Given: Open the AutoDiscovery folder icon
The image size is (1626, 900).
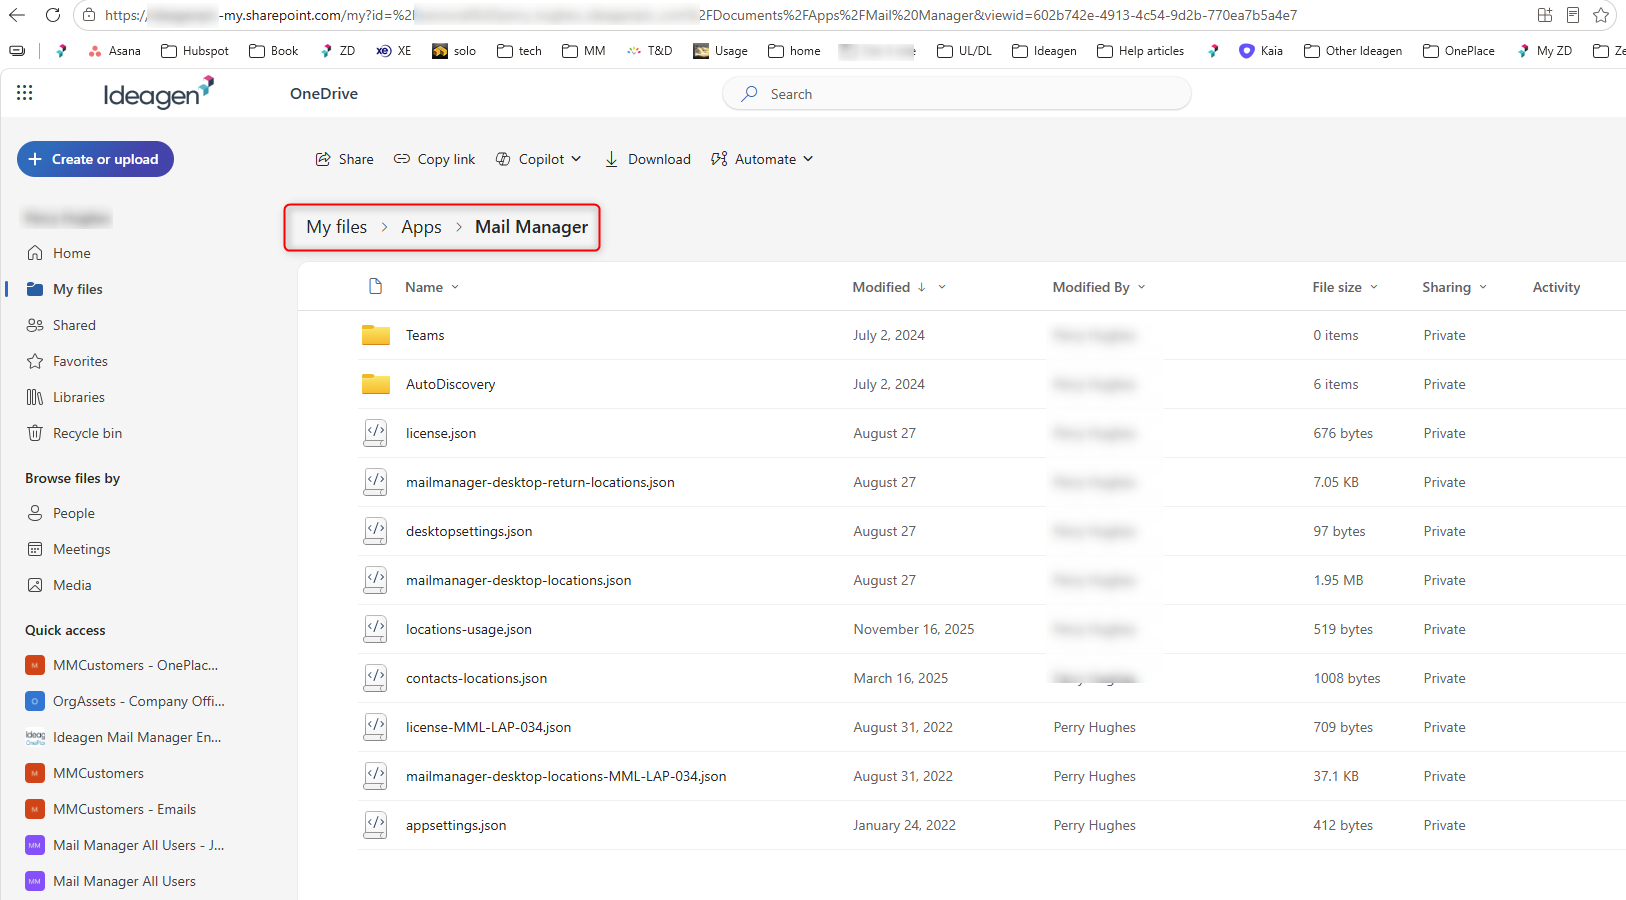Looking at the screenshot, I should [376, 384].
